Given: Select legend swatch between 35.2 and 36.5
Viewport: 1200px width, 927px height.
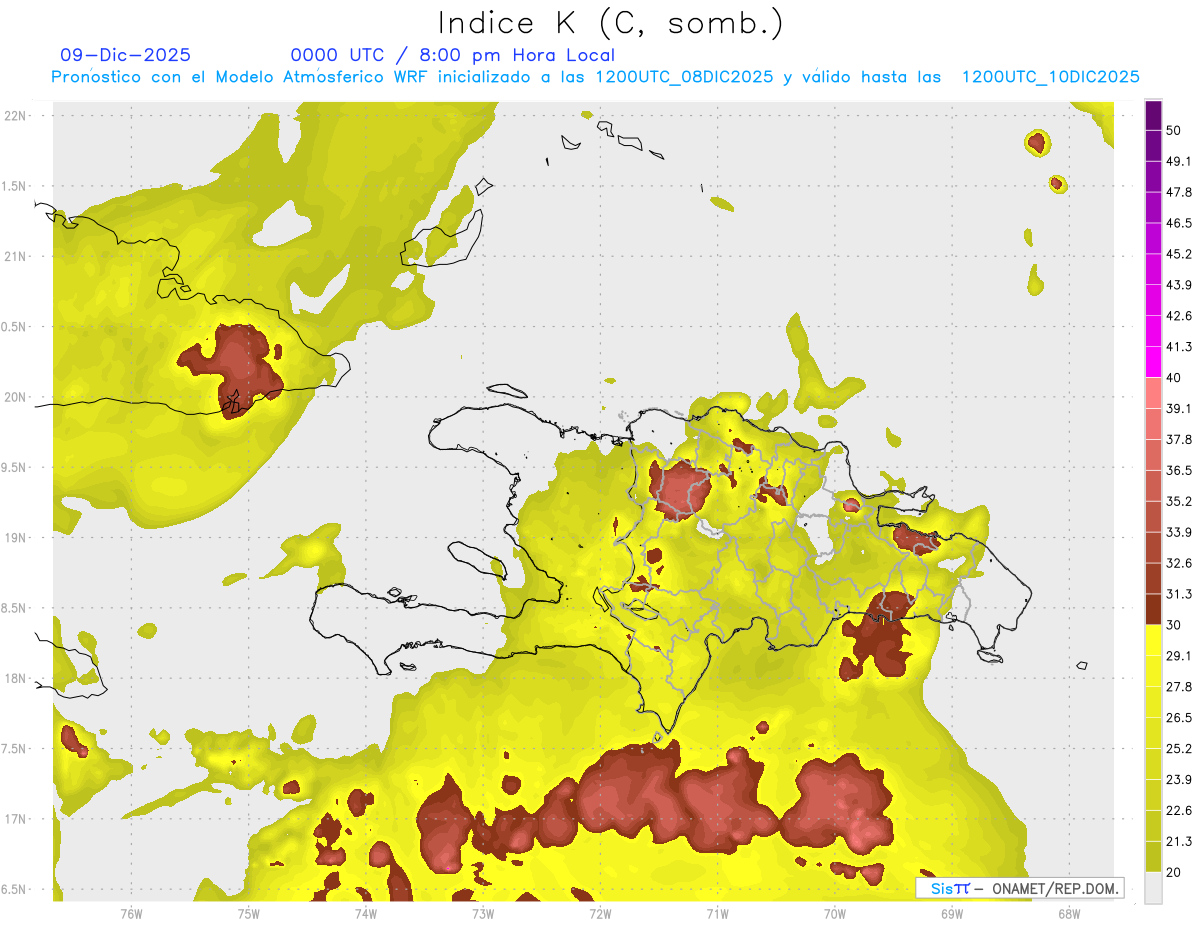Looking at the screenshot, I should (x=1154, y=486).
